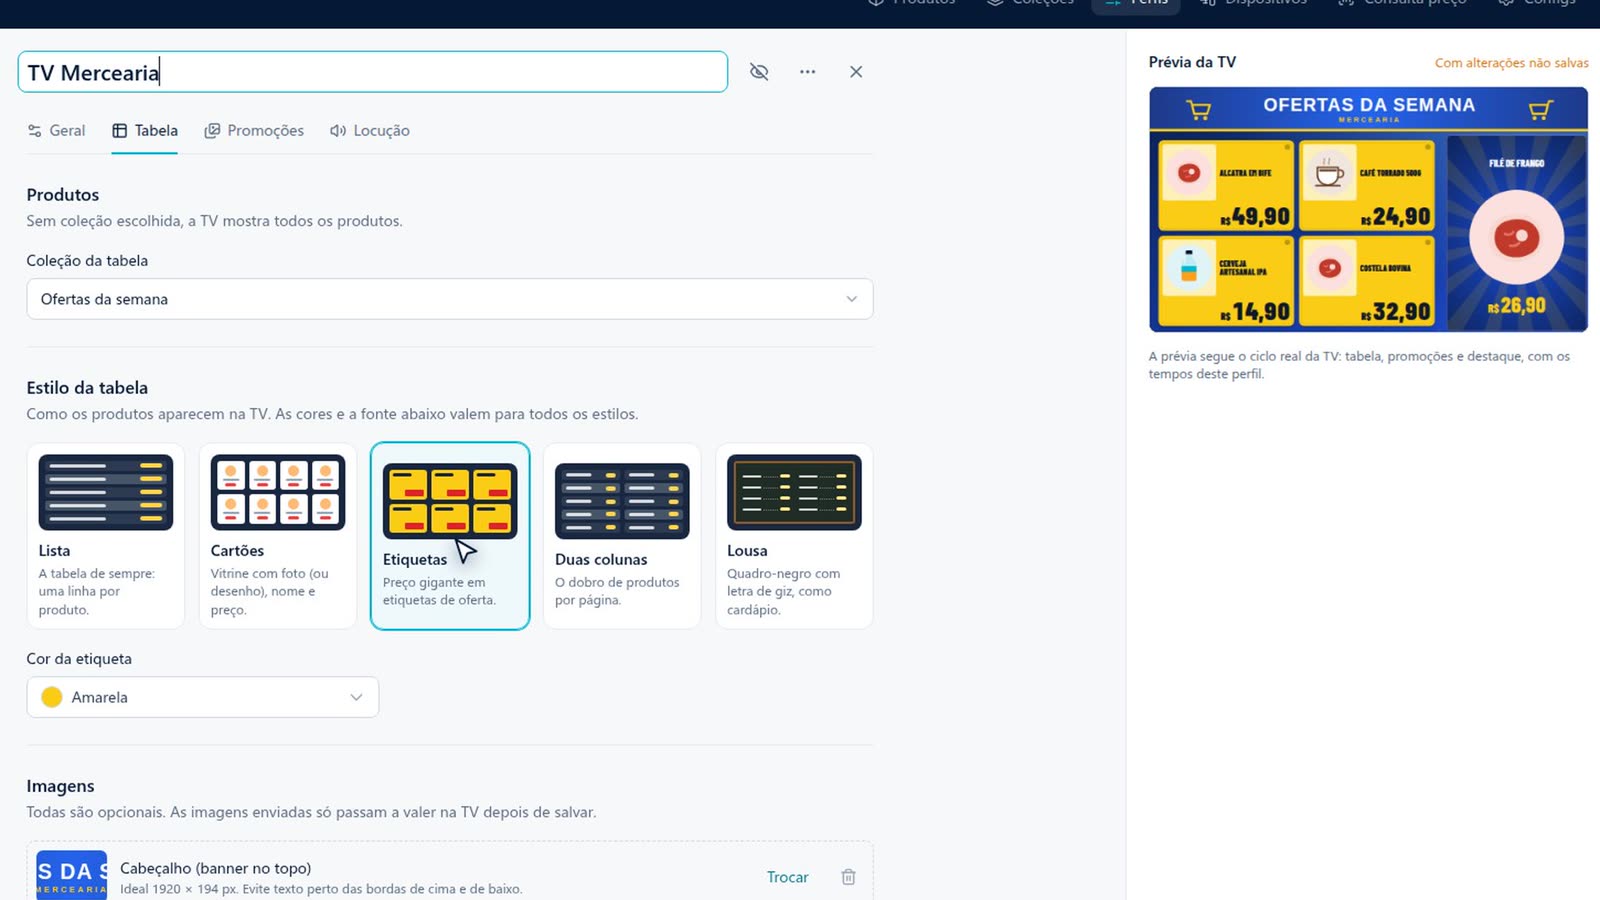Click the yellow Amarela color circle

(52, 697)
